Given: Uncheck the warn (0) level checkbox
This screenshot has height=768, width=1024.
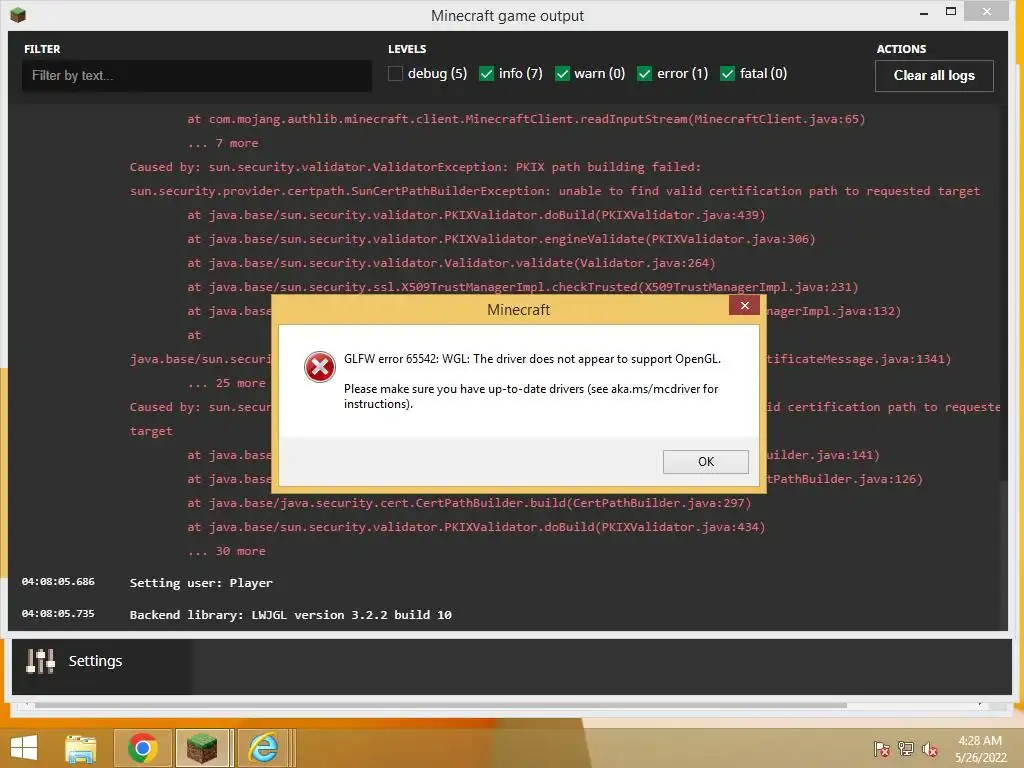Looking at the screenshot, I should 562,74.
